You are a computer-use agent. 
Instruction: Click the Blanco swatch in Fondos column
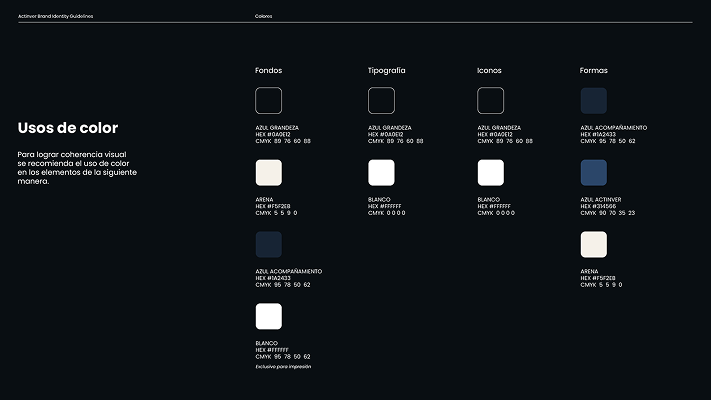268,316
